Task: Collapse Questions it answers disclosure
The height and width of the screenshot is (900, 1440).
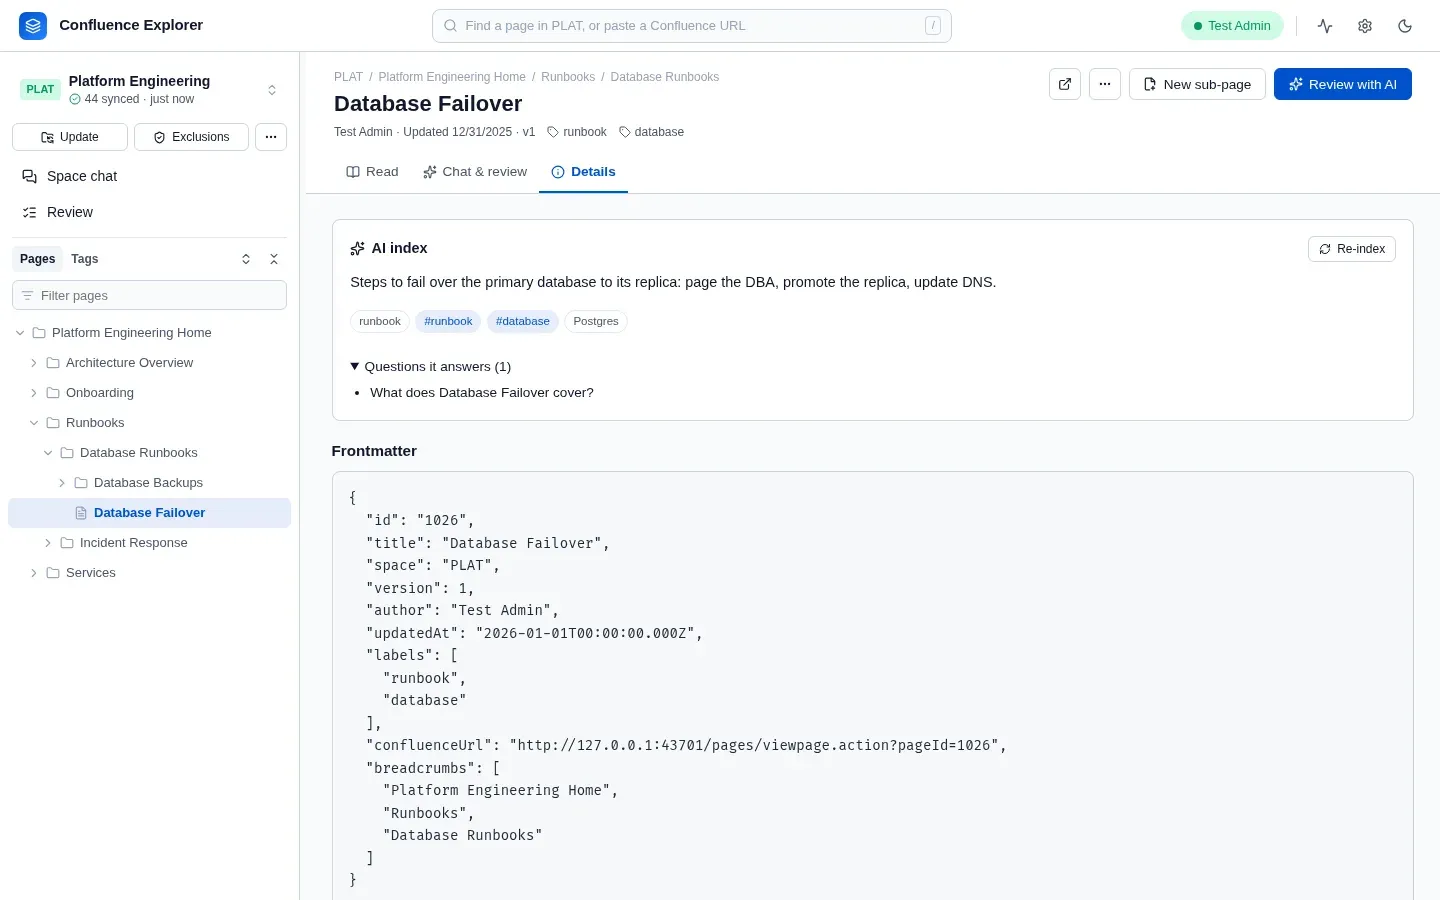Action: click(x=431, y=367)
